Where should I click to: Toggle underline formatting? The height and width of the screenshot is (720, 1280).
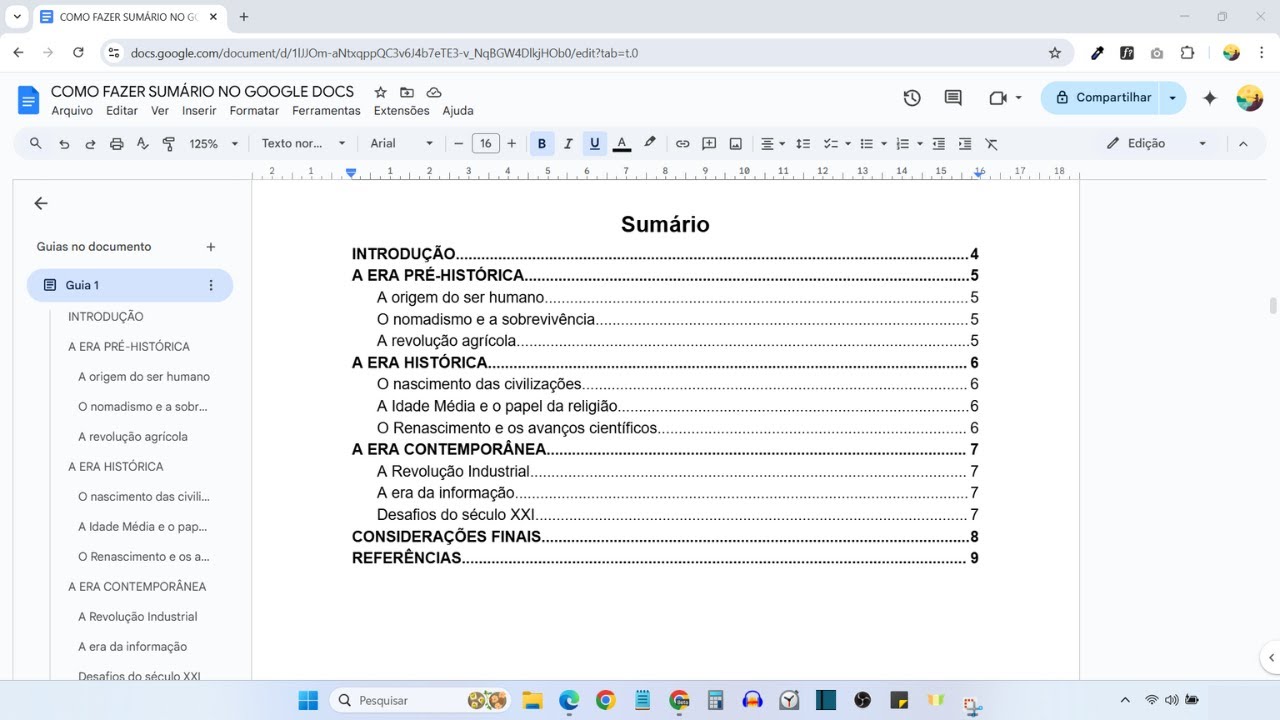[595, 144]
